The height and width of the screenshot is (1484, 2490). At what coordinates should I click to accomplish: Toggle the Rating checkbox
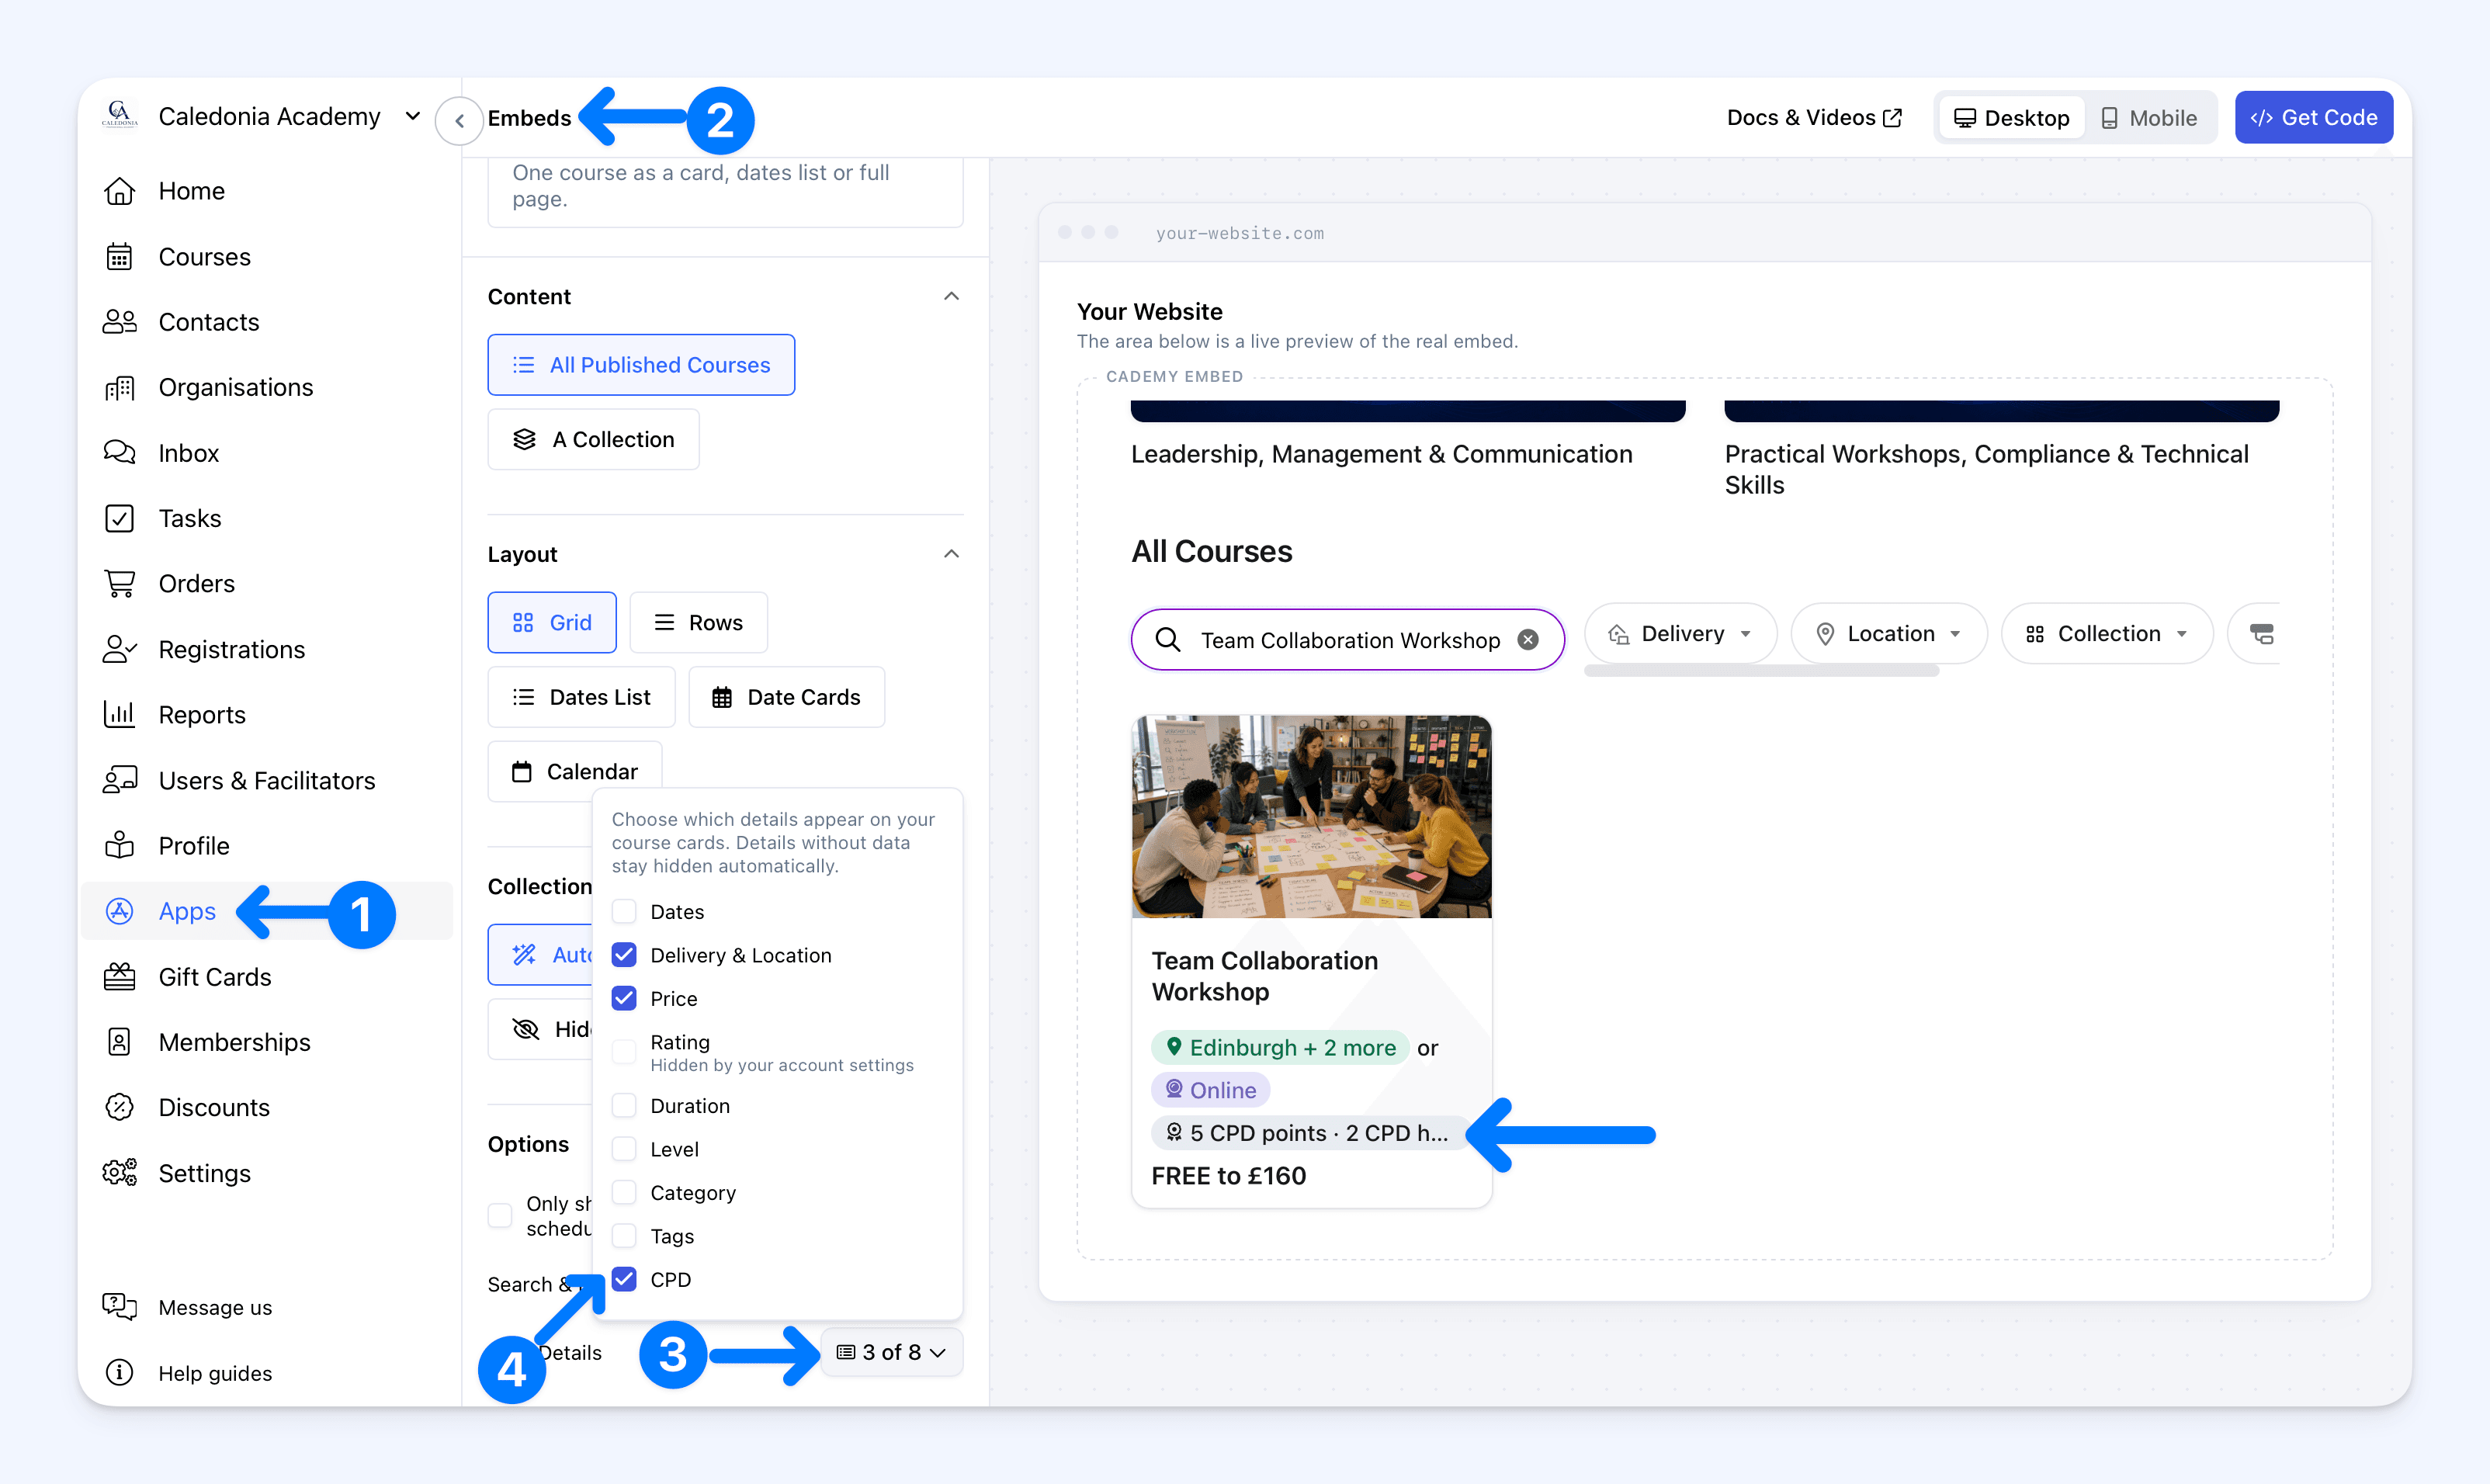tap(624, 1052)
